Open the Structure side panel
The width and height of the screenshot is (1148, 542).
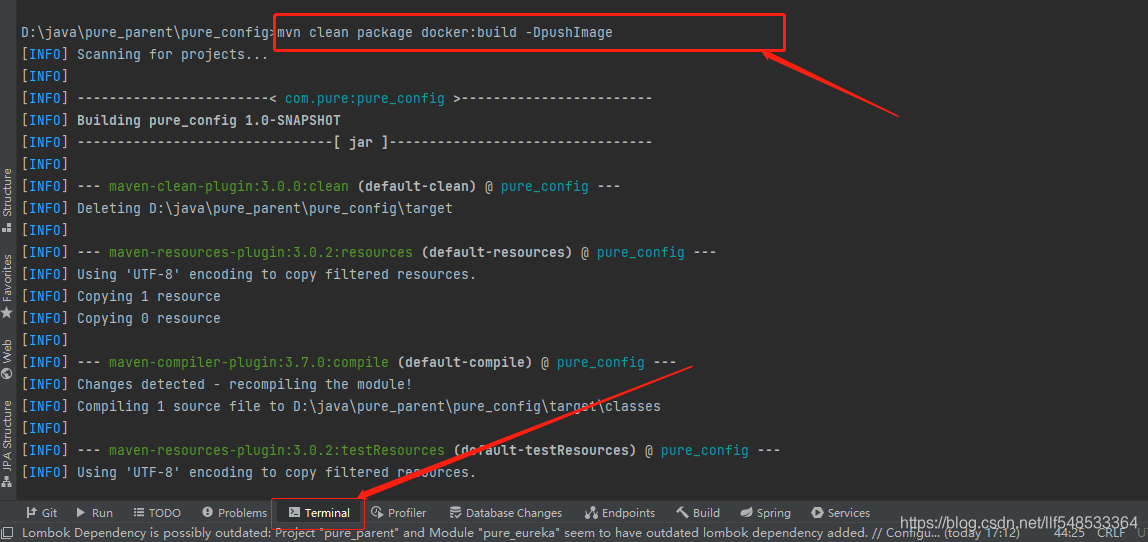click(7, 201)
